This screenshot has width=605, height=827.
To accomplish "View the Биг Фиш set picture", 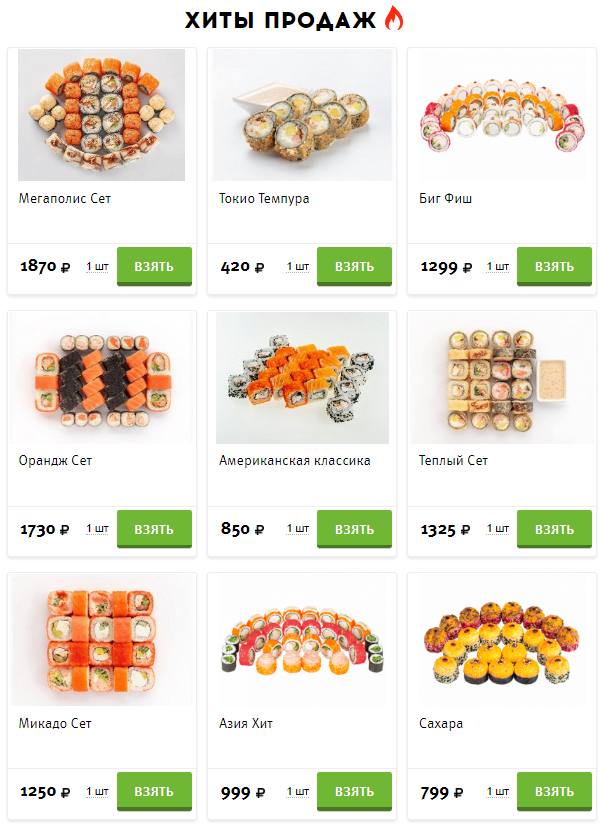I will tap(502, 115).
